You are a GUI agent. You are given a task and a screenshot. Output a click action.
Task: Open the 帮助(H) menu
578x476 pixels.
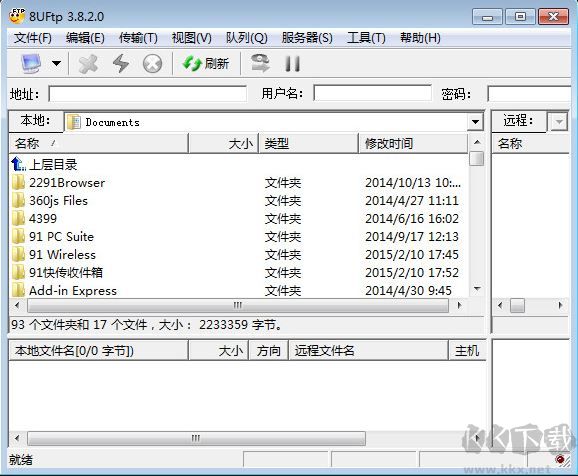[x=420, y=38]
